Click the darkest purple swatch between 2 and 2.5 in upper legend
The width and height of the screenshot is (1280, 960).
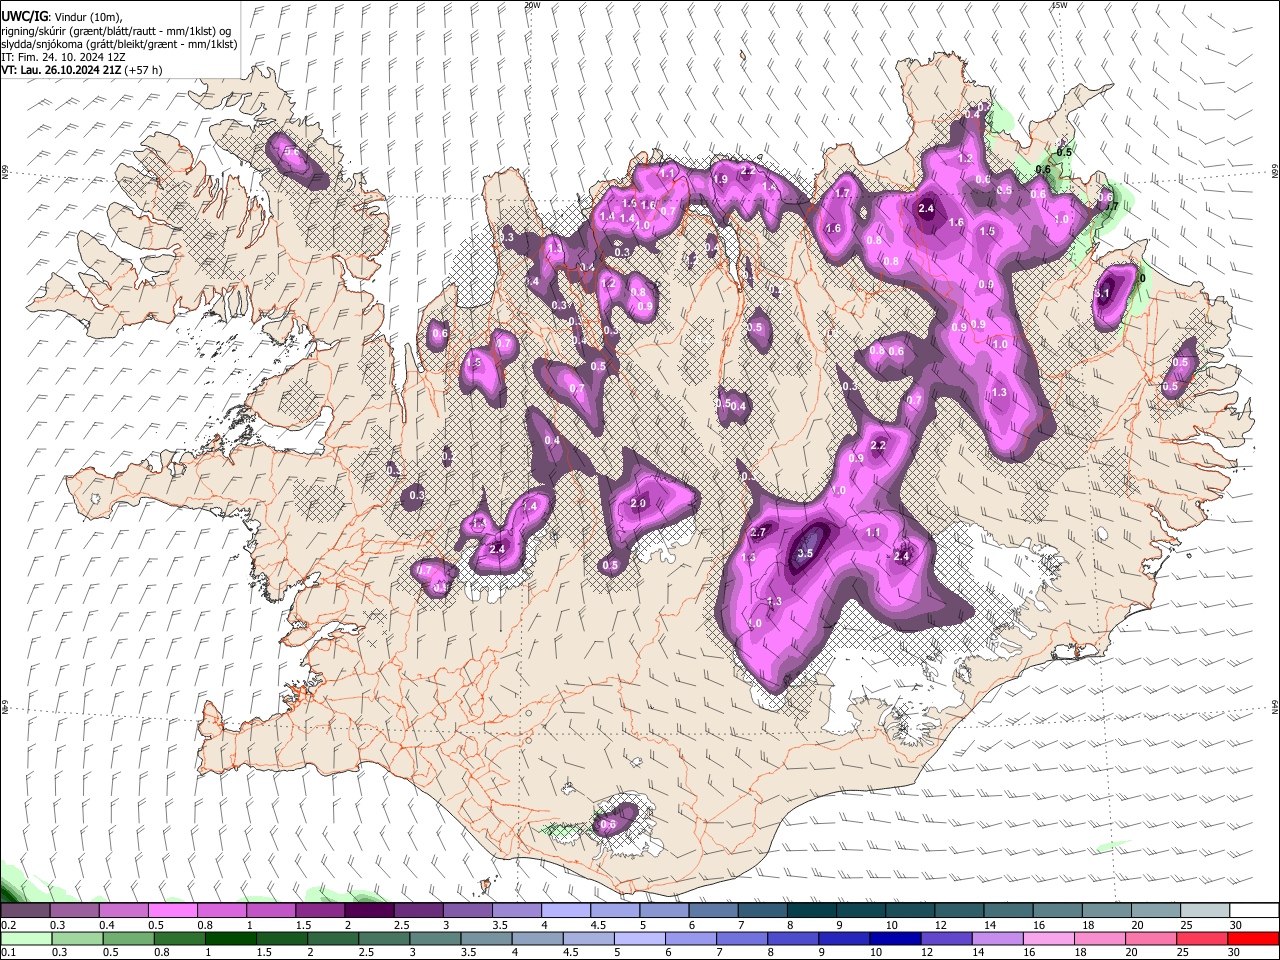coord(369,911)
